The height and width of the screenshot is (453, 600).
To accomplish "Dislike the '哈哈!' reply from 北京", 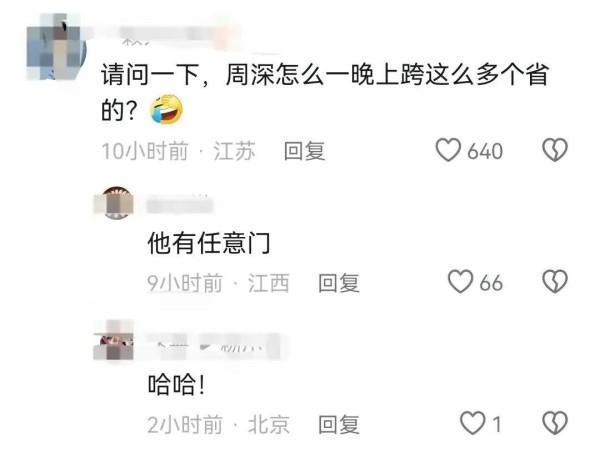I will pyautogui.click(x=555, y=423).
